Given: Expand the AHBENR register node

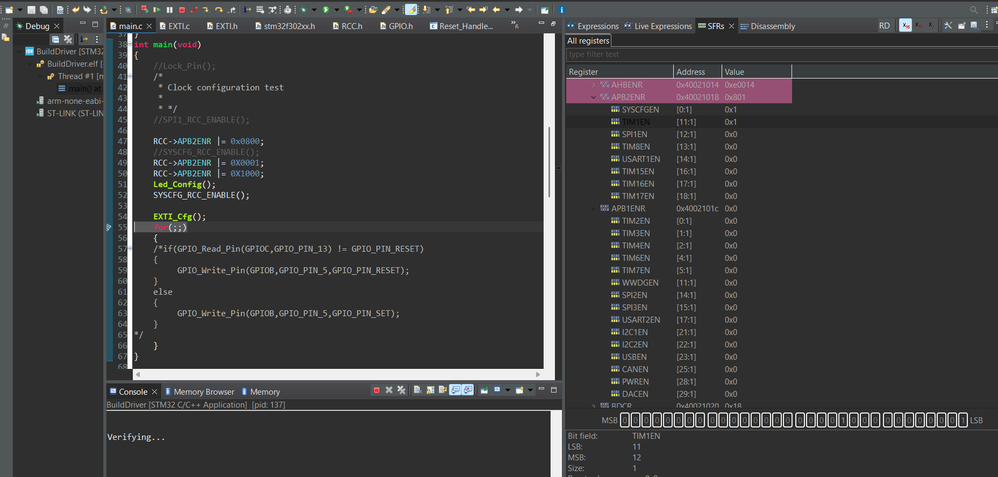Looking at the screenshot, I should (x=593, y=86).
